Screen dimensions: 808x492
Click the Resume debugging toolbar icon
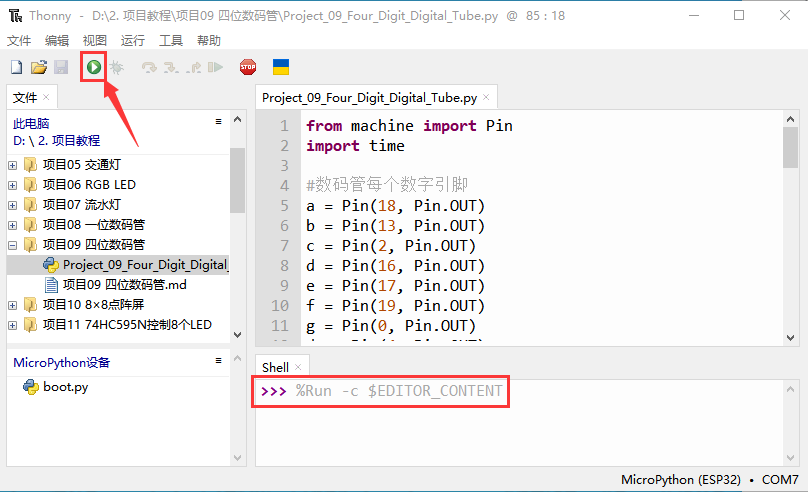click(x=215, y=67)
